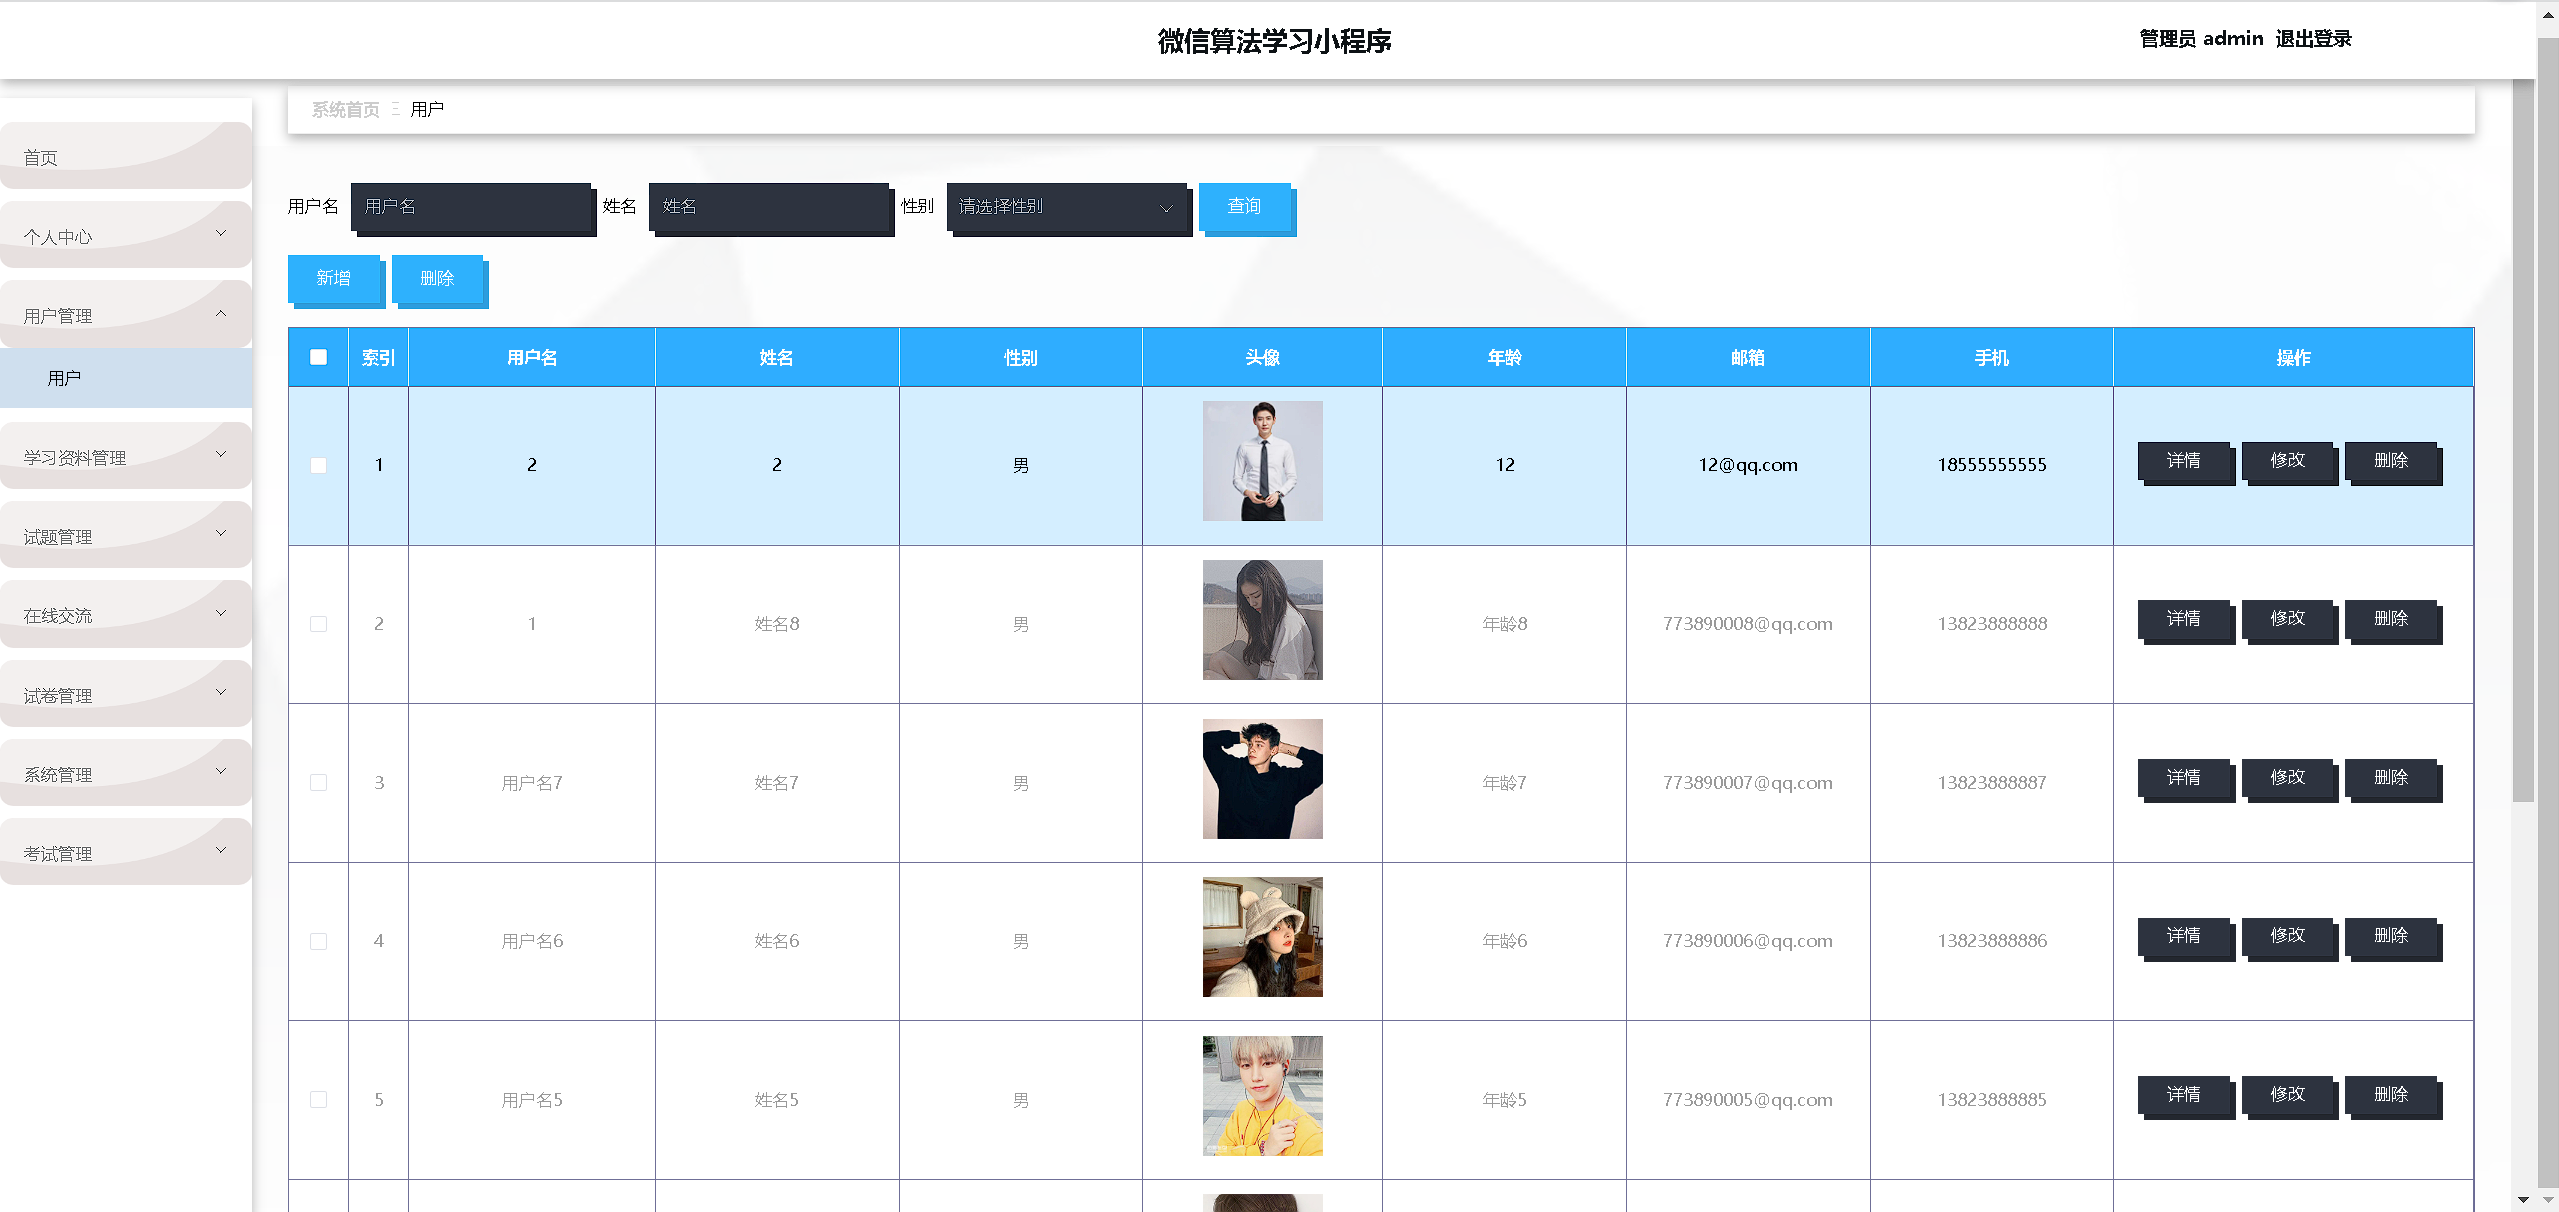Expand the 学习资料管理 sidebar menu
The height and width of the screenshot is (1212, 2559).
[126, 456]
